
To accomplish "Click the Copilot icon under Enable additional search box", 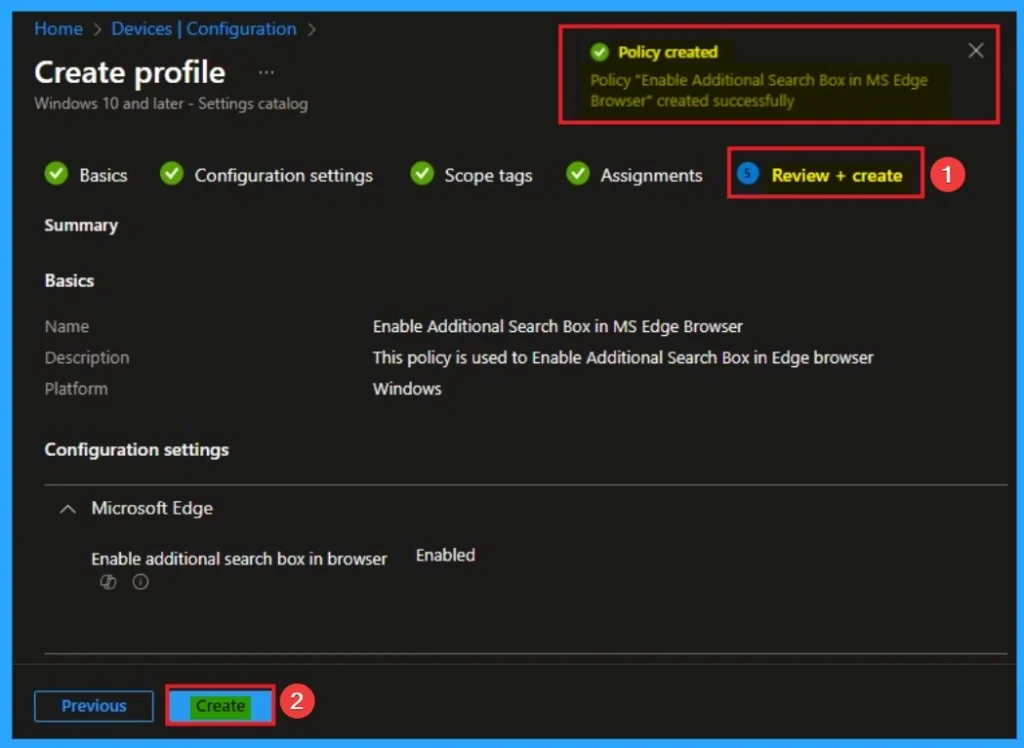I will (x=108, y=581).
